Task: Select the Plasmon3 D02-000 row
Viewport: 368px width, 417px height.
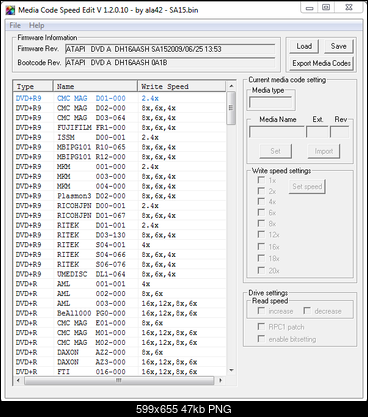Action: [120, 196]
